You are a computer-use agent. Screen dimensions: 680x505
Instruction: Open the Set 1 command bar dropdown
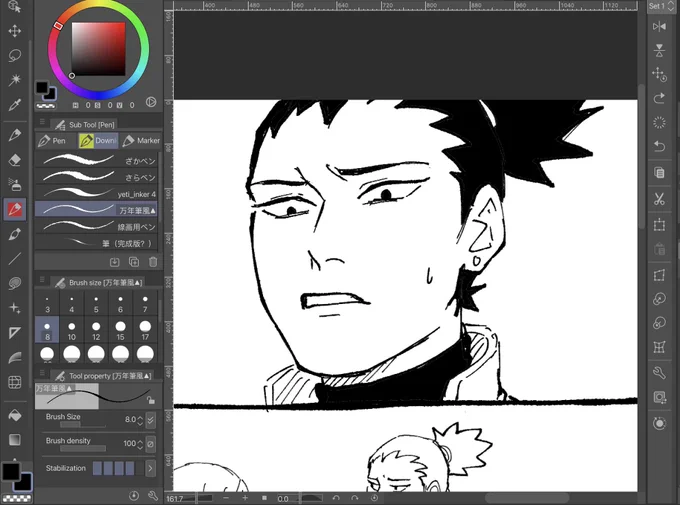coord(662,6)
